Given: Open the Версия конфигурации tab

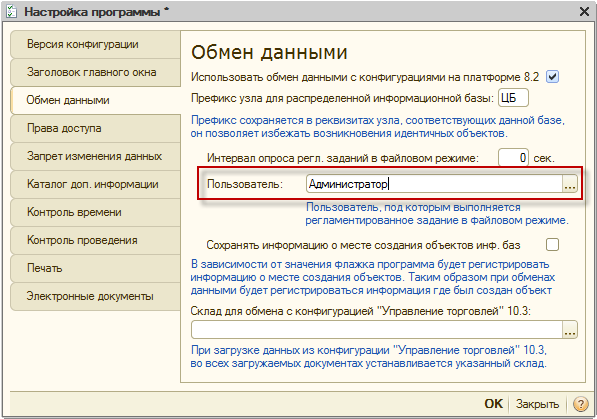Looking at the screenshot, I should click(95, 45).
